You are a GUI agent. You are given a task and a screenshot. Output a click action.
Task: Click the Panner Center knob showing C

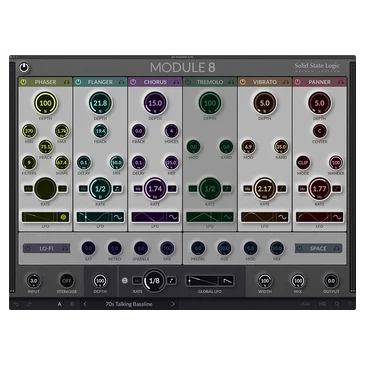click(319, 131)
